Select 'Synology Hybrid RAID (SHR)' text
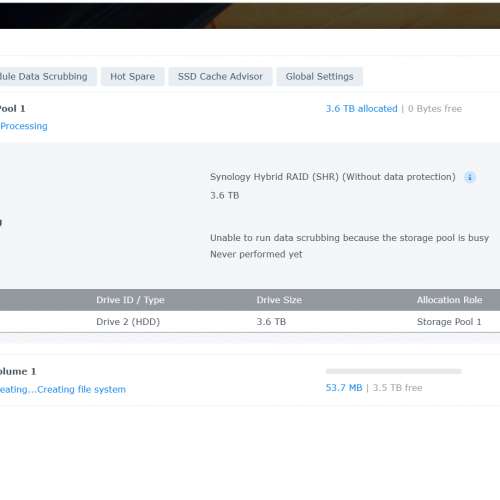Image resolution: width=500 pixels, height=500 pixels. [x=274, y=177]
